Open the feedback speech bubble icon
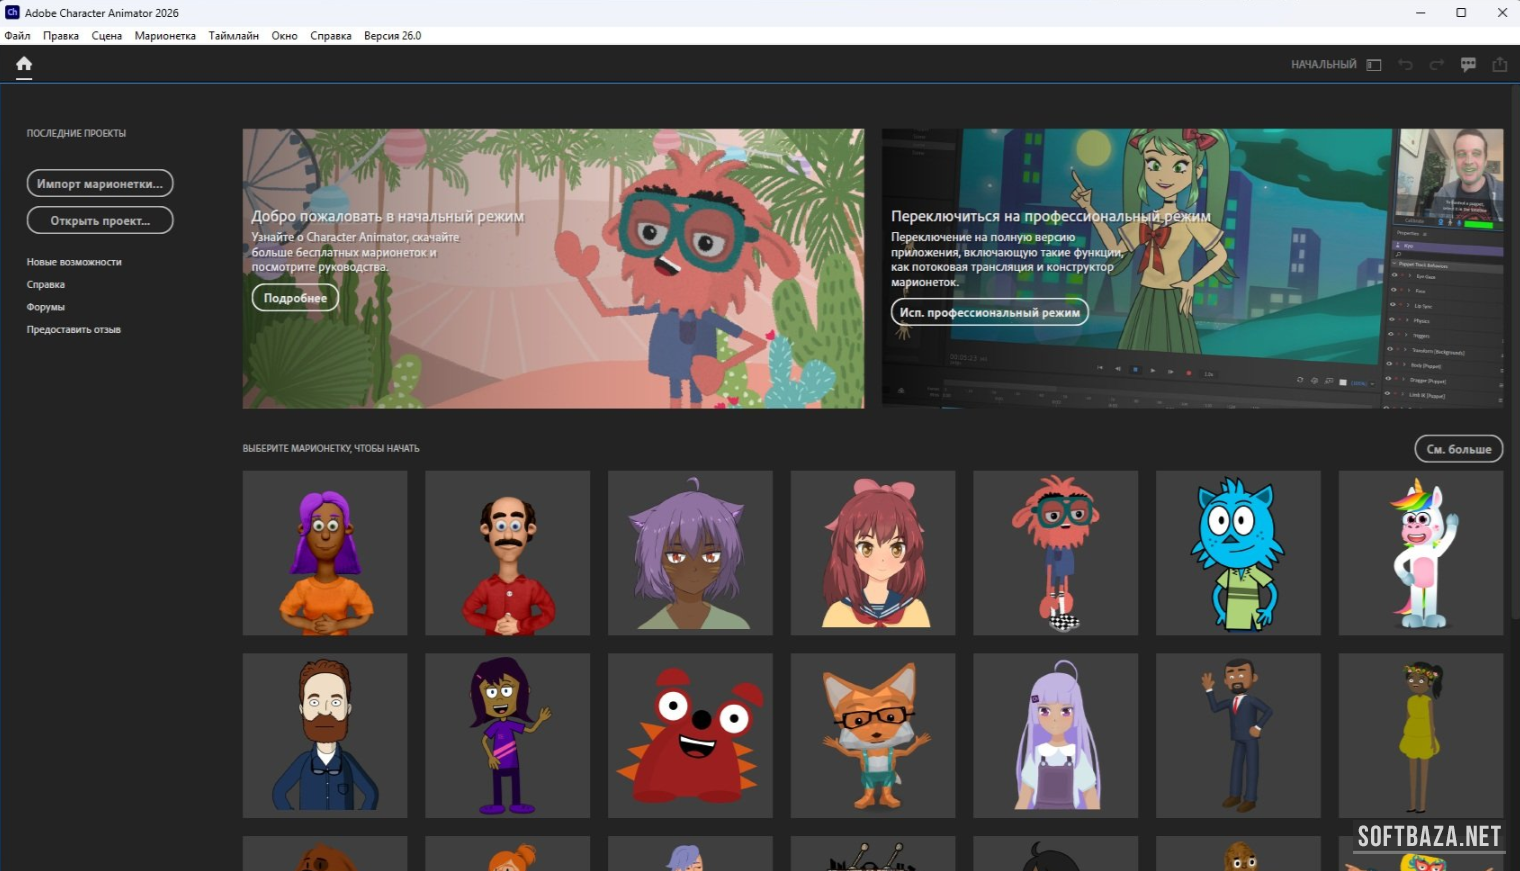 [1468, 65]
